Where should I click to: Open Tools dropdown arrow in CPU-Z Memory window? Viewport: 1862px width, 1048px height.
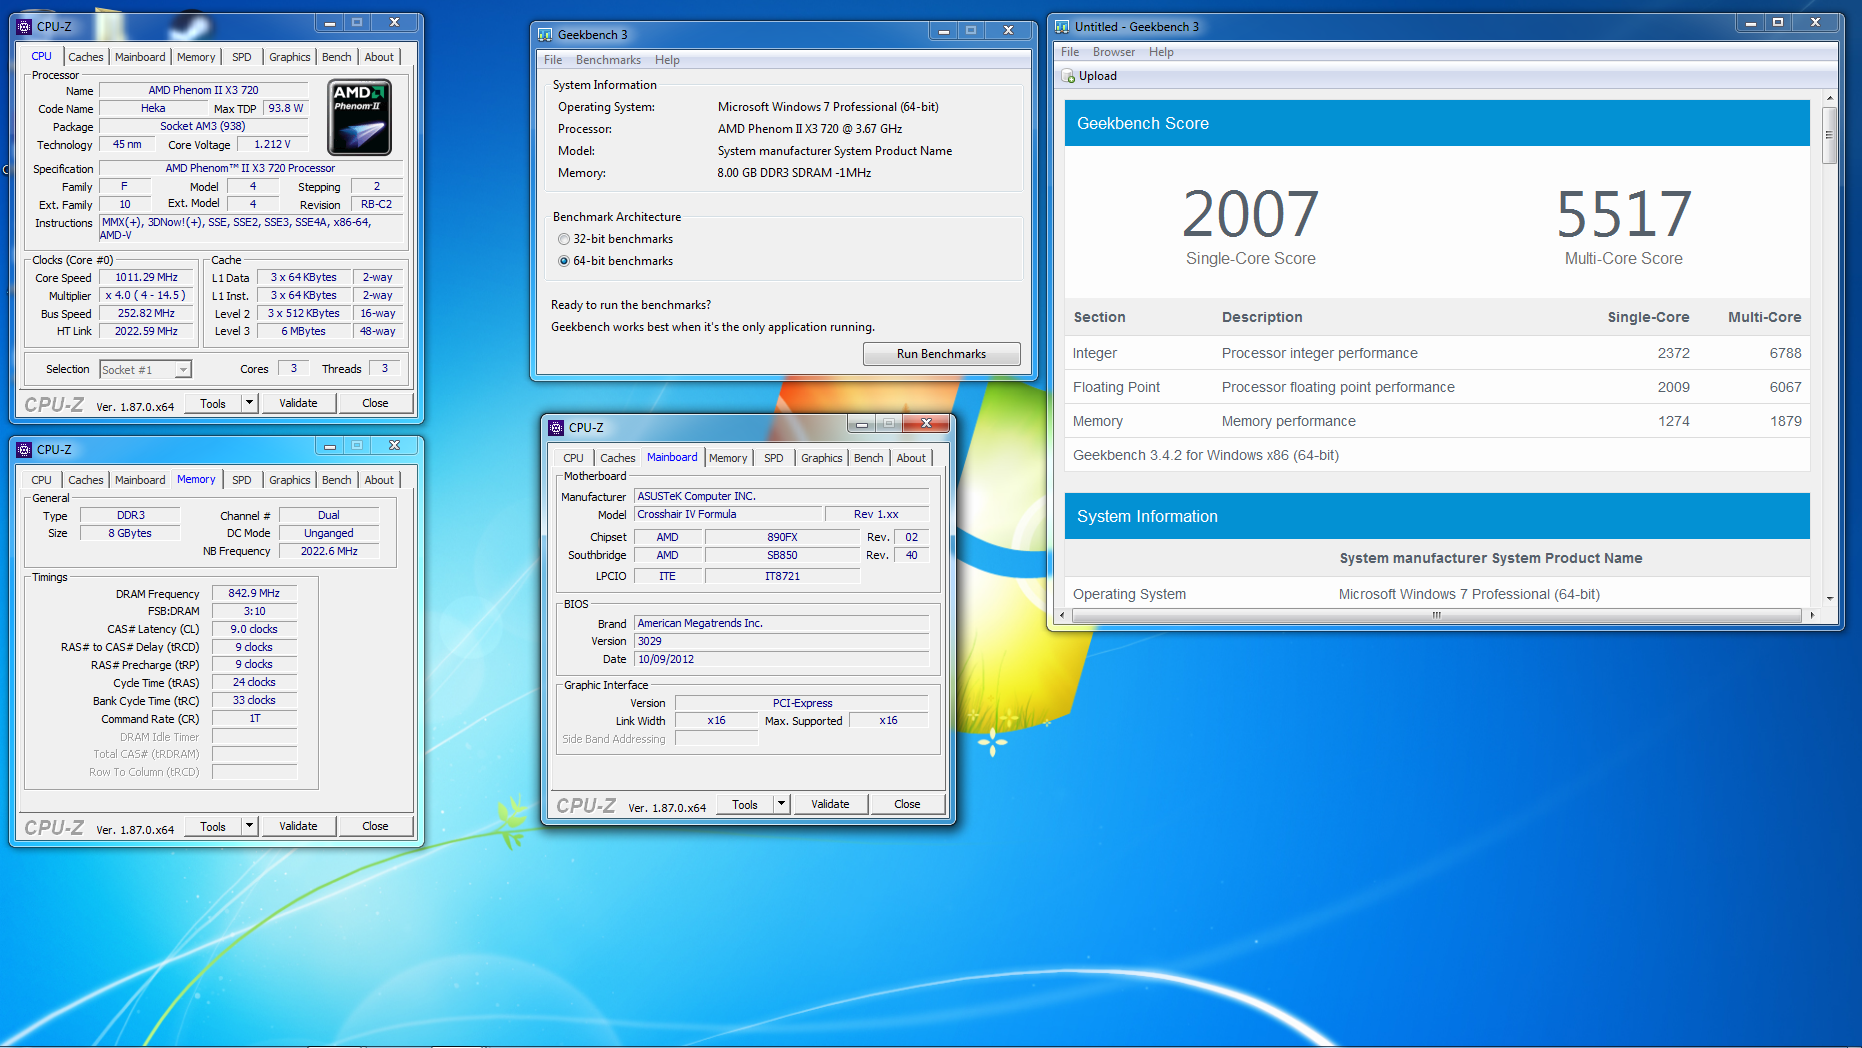(x=249, y=826)
